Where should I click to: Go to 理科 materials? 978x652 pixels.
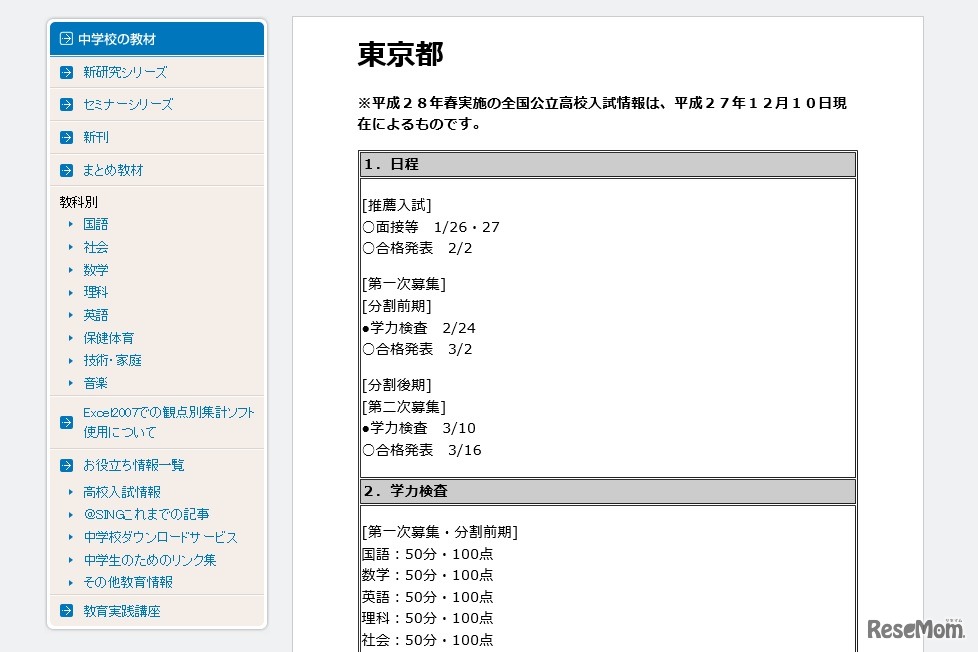96,292
